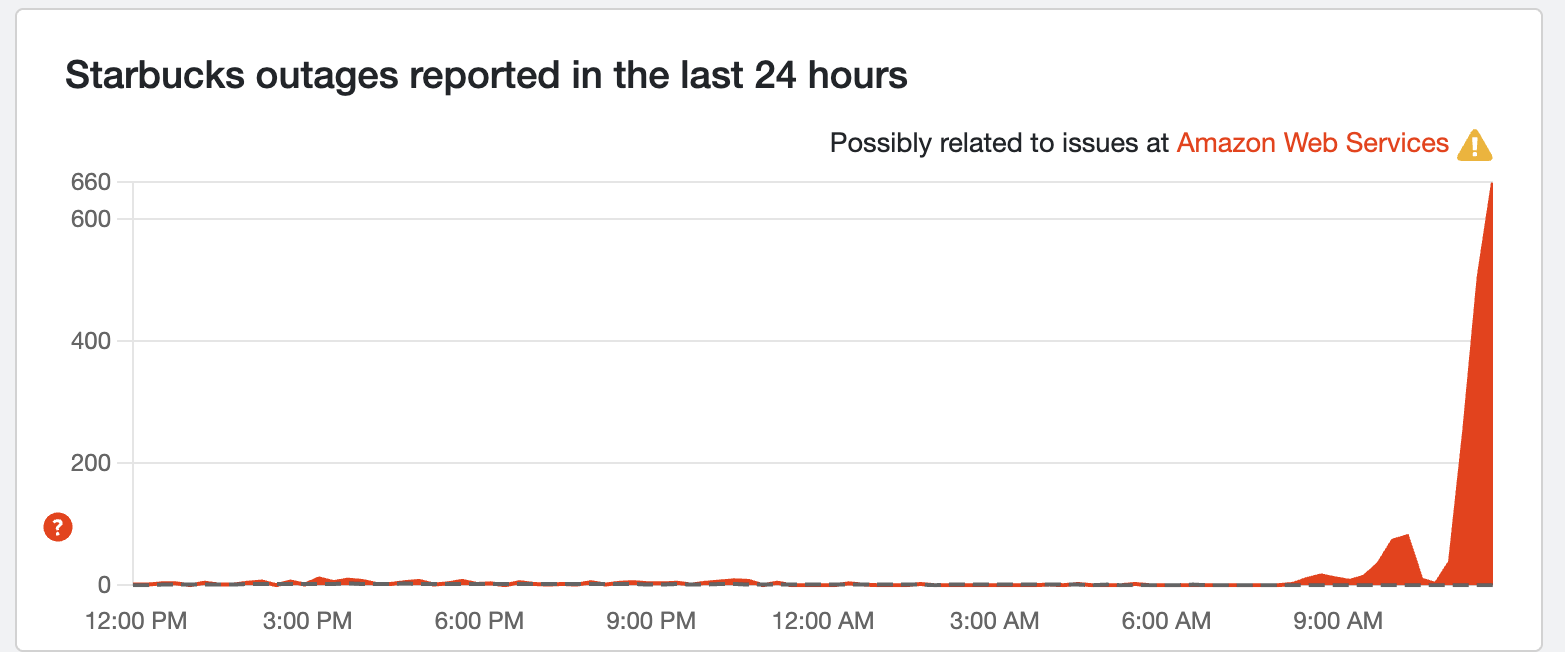This screenshot has width=1565, height=652.
Task: Select the 12:00 AM x-axis label
Action: coord(823,621)
